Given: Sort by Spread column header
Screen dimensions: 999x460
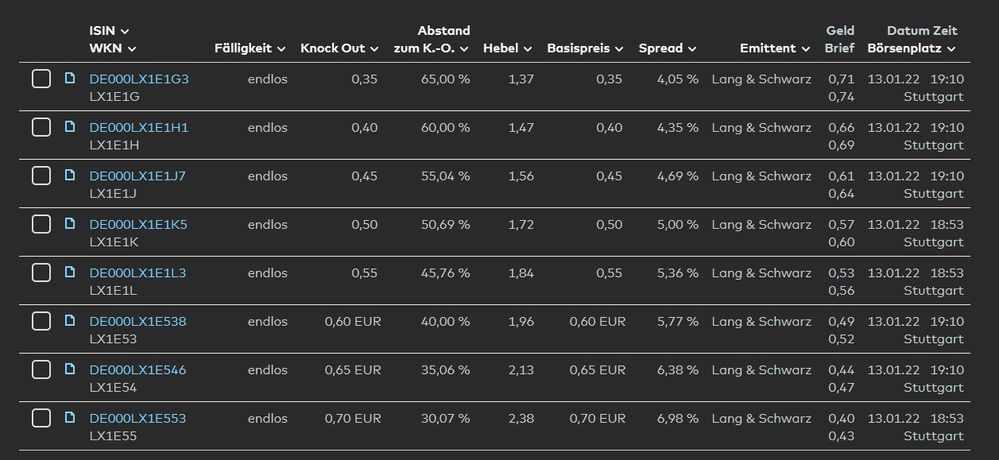Looking at the screenshot, I should click(669, 48).
